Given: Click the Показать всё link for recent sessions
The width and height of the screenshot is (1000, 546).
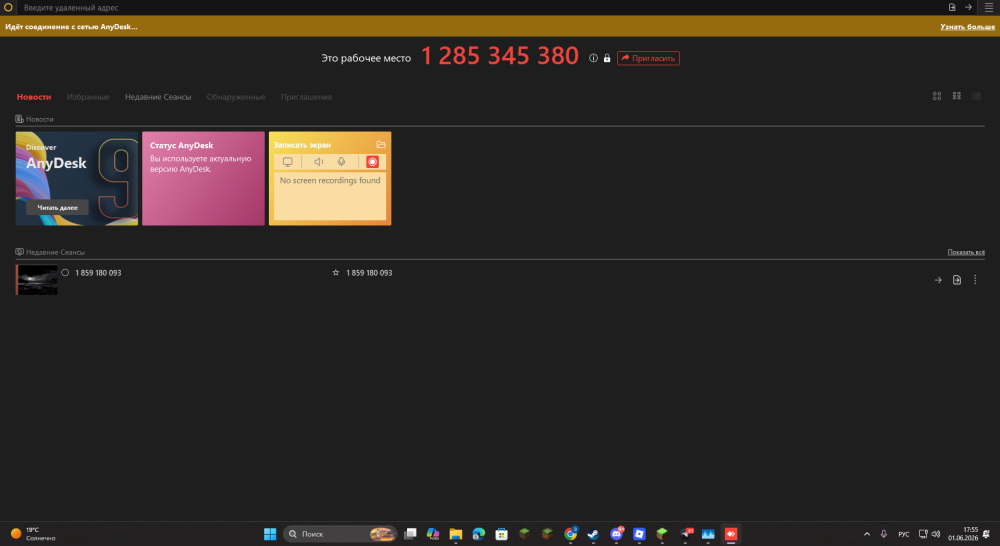Looking at the screenshot, I should pos(966,252).
